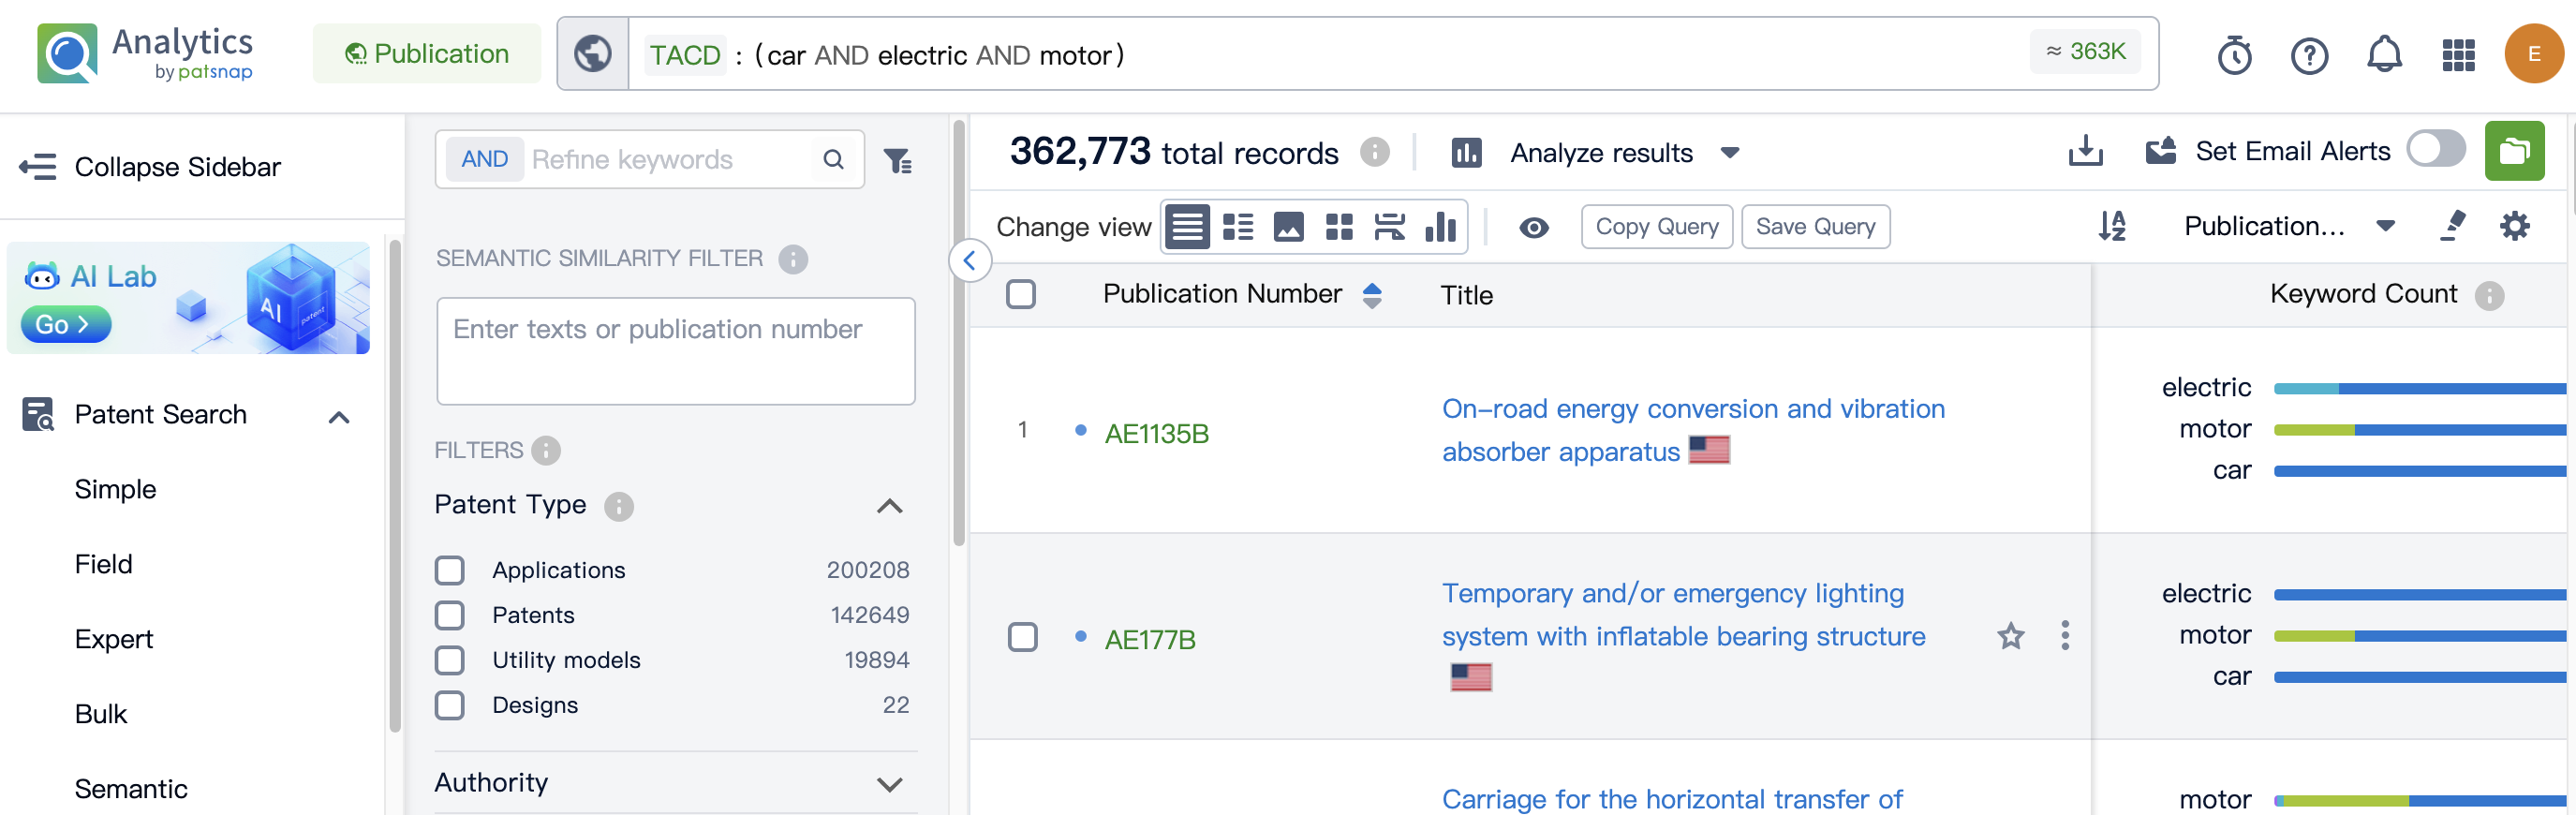Image resolution: width=2576 pixels, height=815 pixels.
Task: Check the Utility models checkbox
Action: tap(450, 660)
